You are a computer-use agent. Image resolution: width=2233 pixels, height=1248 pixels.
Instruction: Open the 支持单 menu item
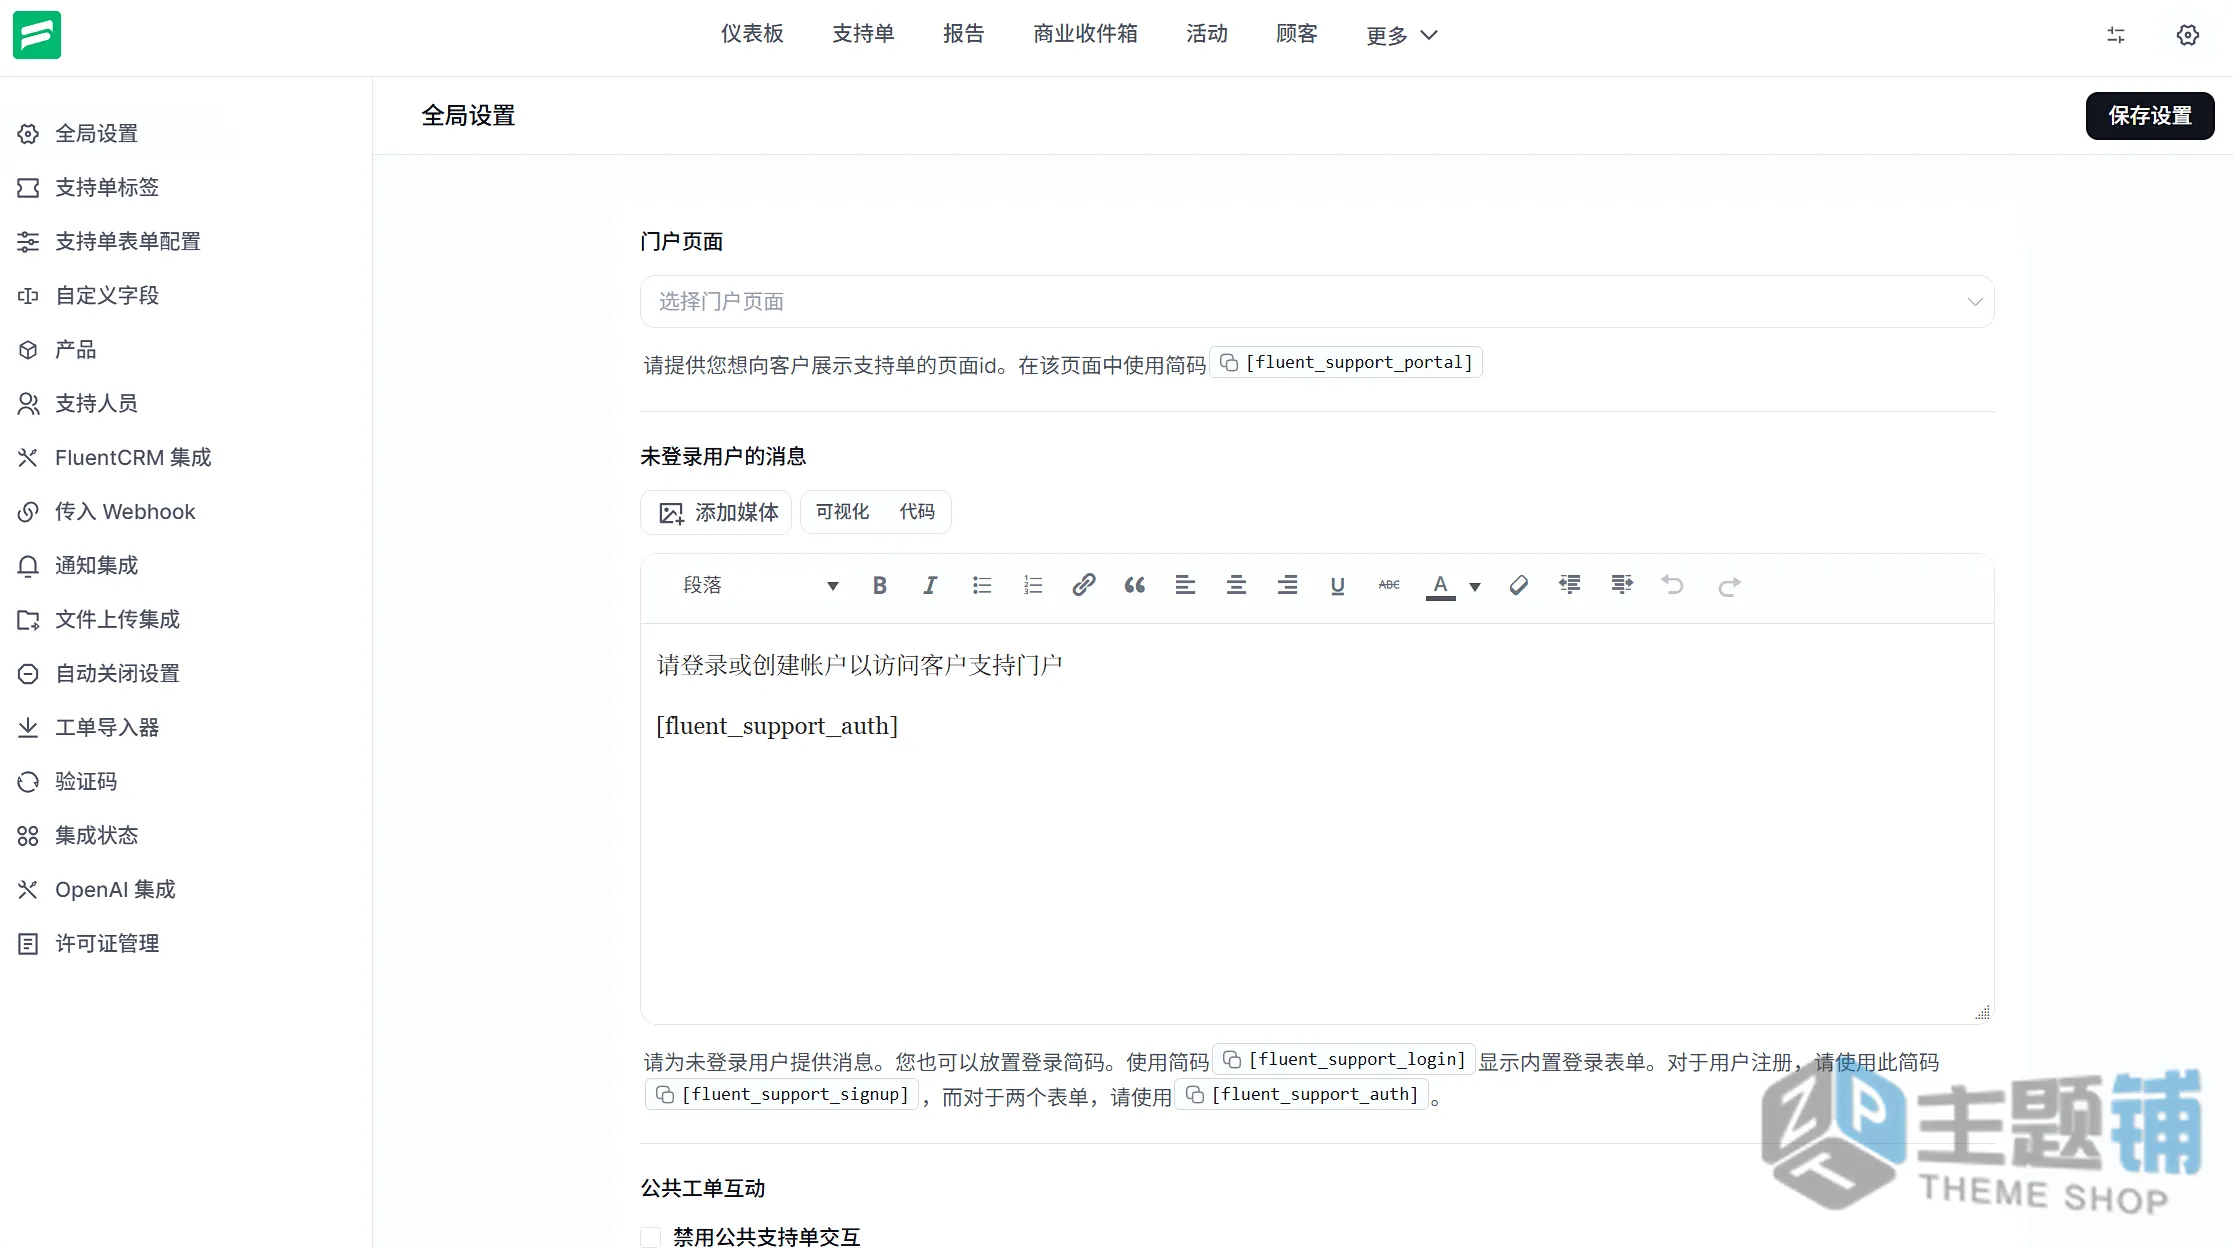[863, 34]
